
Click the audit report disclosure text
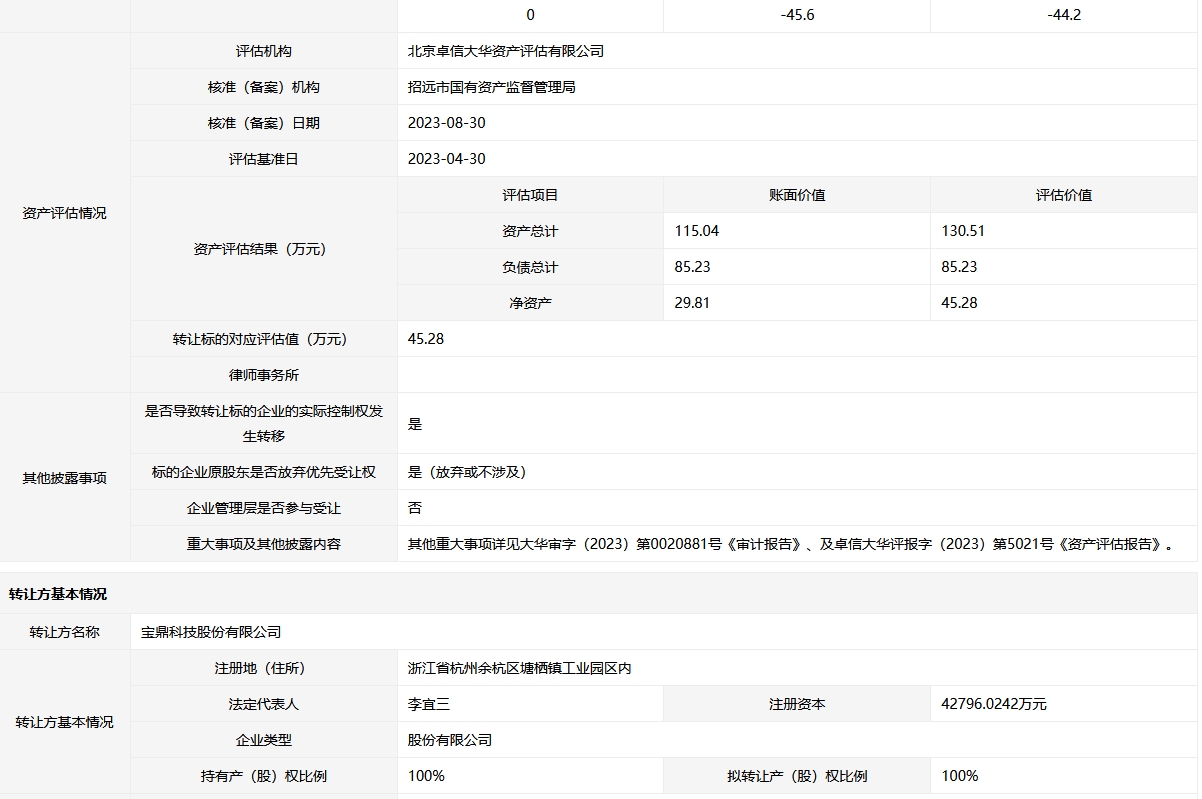coord(790,544)
